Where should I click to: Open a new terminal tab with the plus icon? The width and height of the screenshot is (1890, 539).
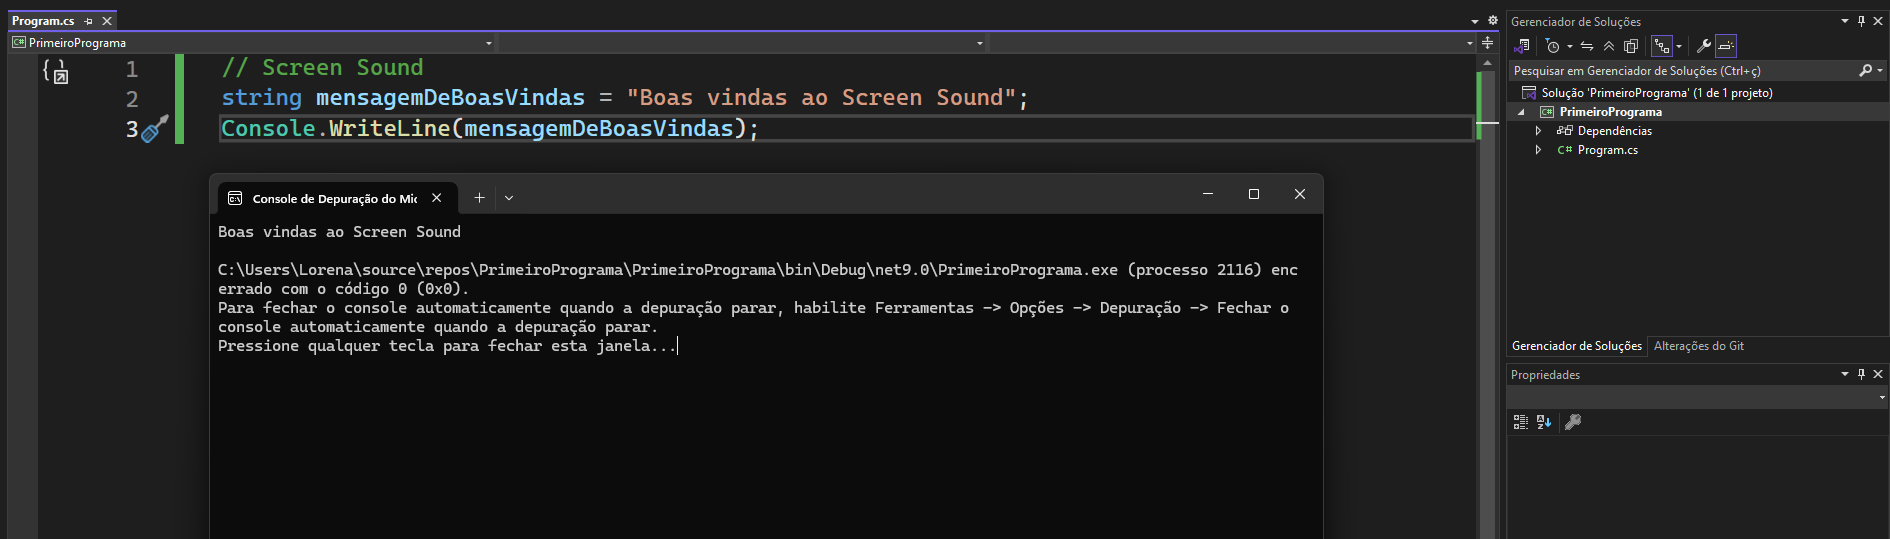pos(479,198)
